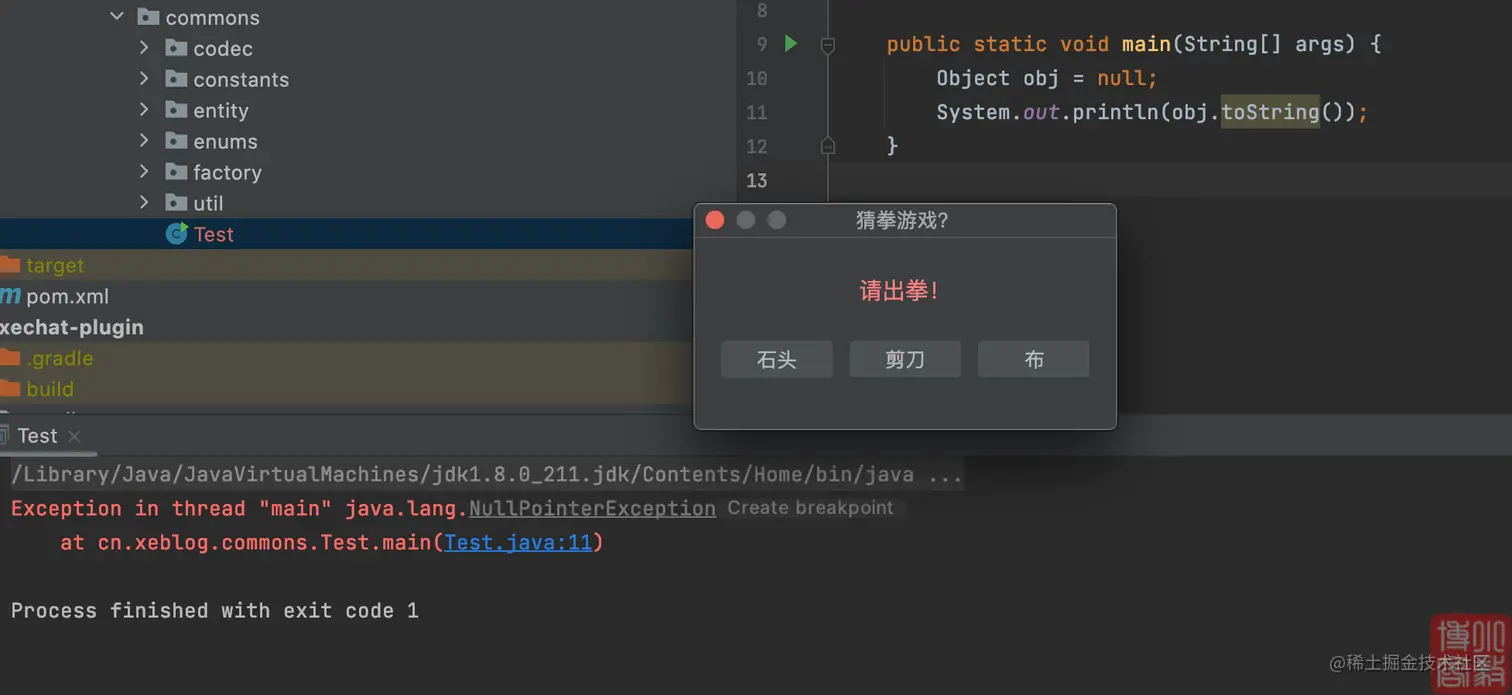
Task: Select the constants package
Action: (x=241, y=79)
